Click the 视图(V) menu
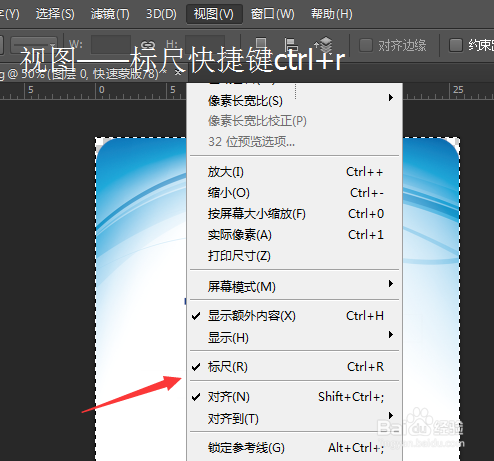The height and width of the screenshot is (461, 494). point(214,14)
